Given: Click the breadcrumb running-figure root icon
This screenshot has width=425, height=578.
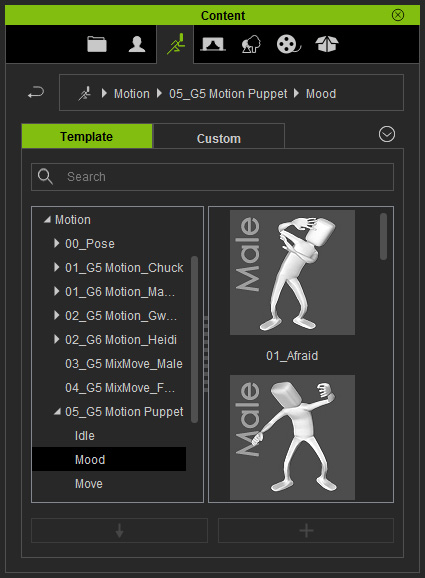Looking at the screenshot, I should (84, 94).
